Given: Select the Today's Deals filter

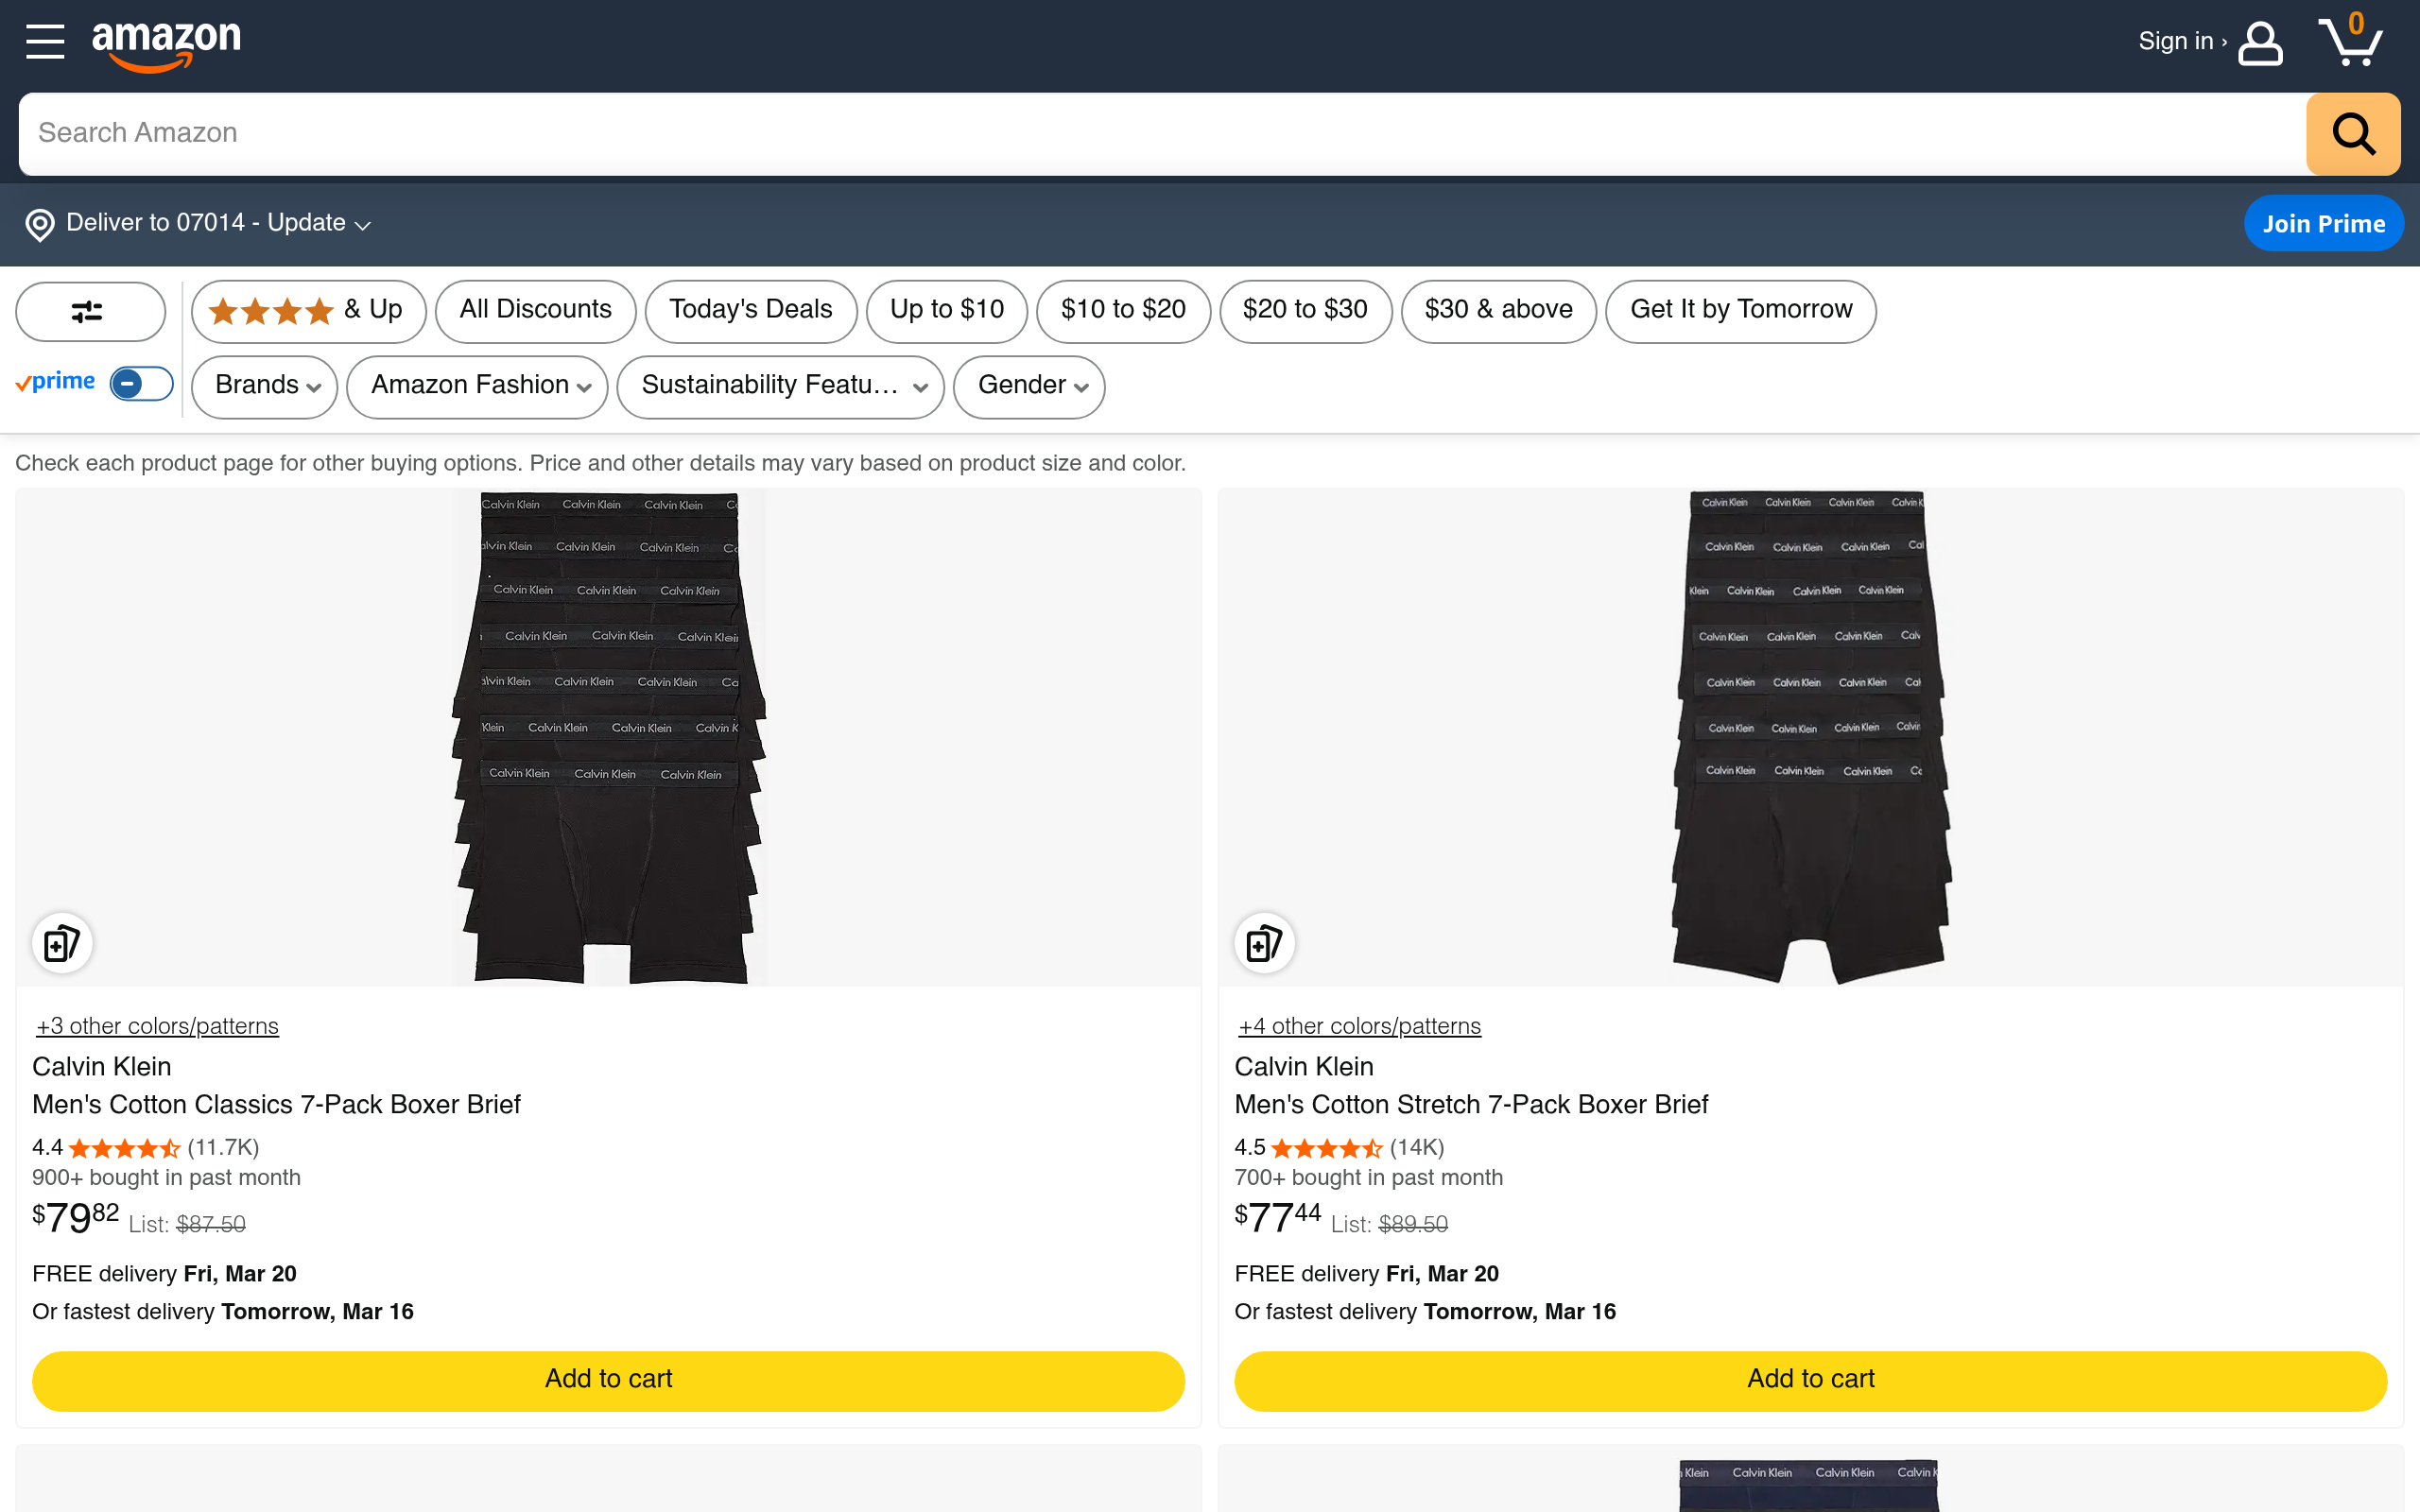Looking at the screenshot, I should (750, 310).
